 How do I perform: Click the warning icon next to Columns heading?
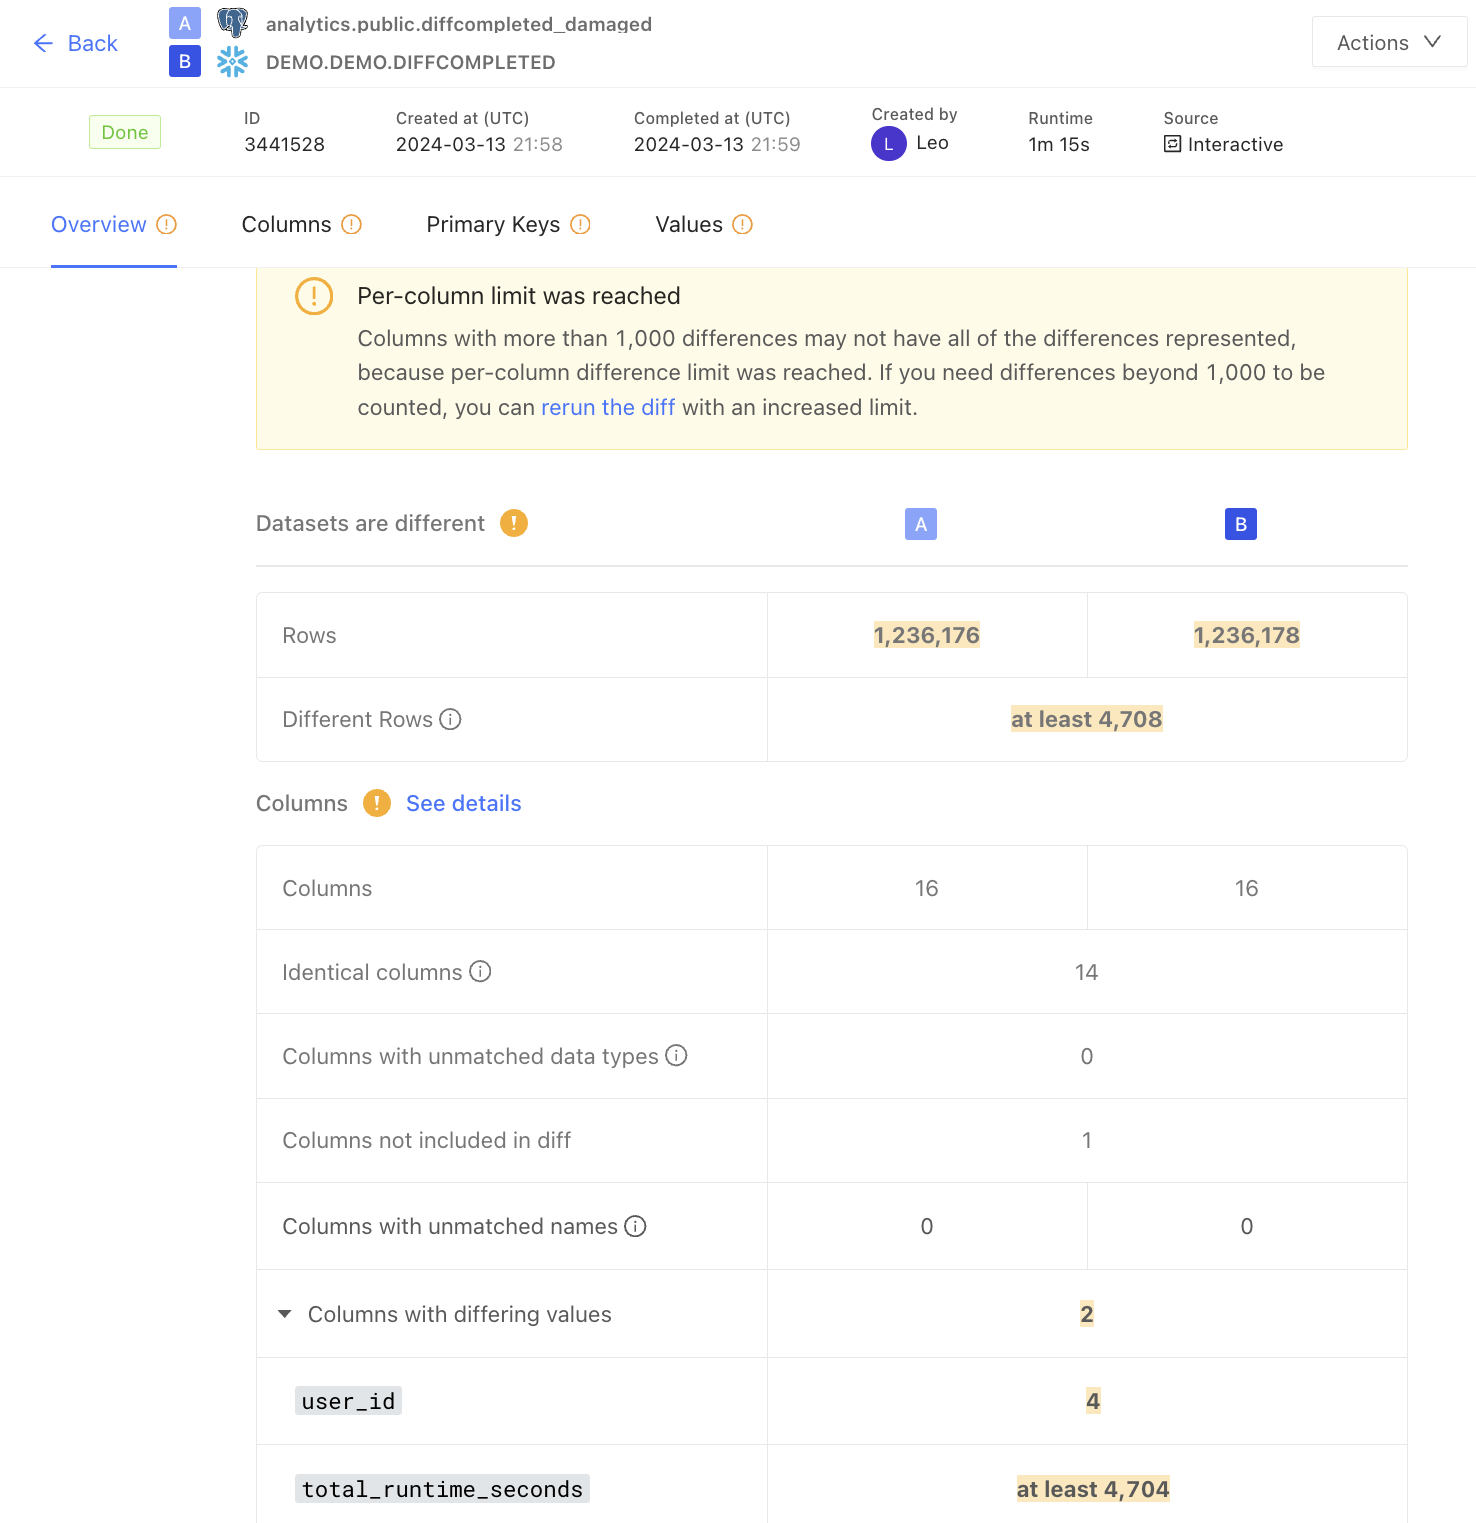pyautogui.click(x=377, y=803)
